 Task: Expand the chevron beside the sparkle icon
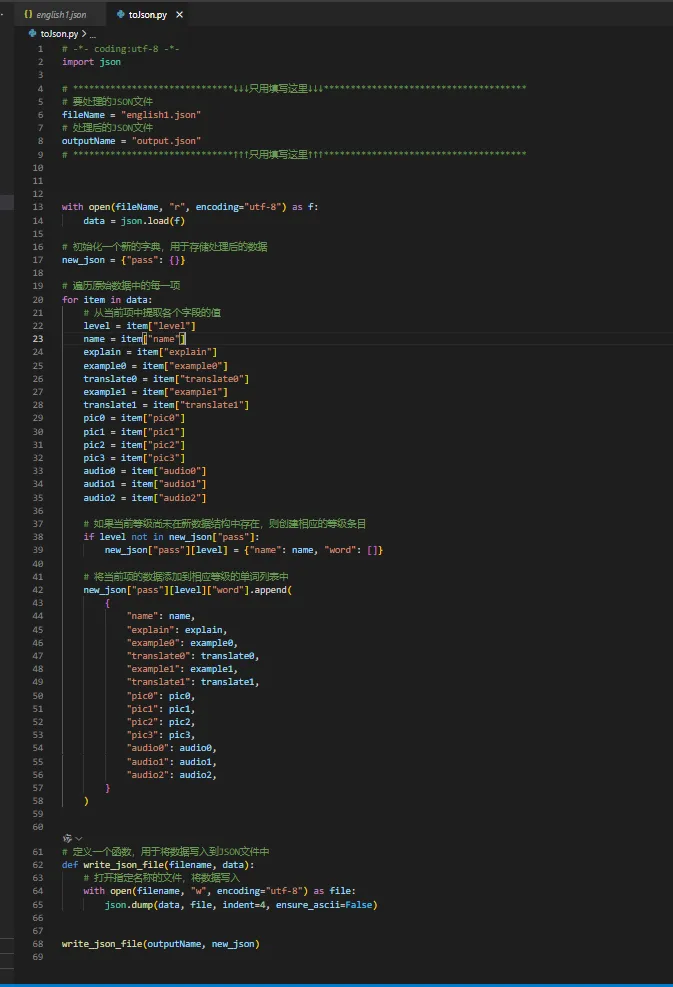(79, 838)
